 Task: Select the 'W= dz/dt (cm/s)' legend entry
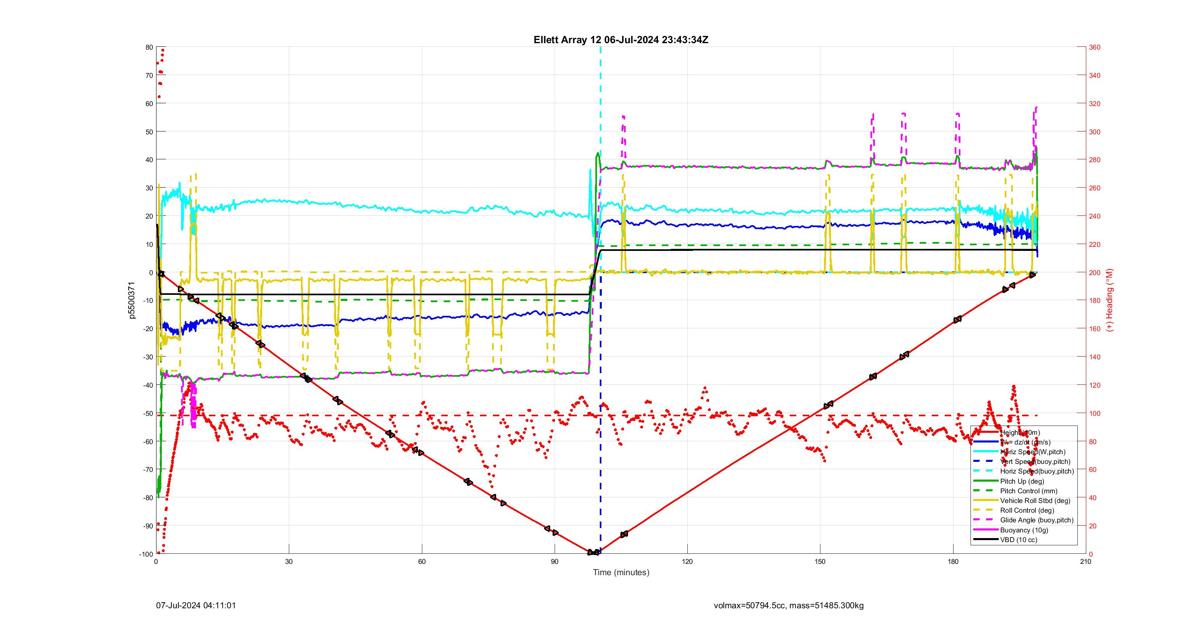(x=1026, y=442)
